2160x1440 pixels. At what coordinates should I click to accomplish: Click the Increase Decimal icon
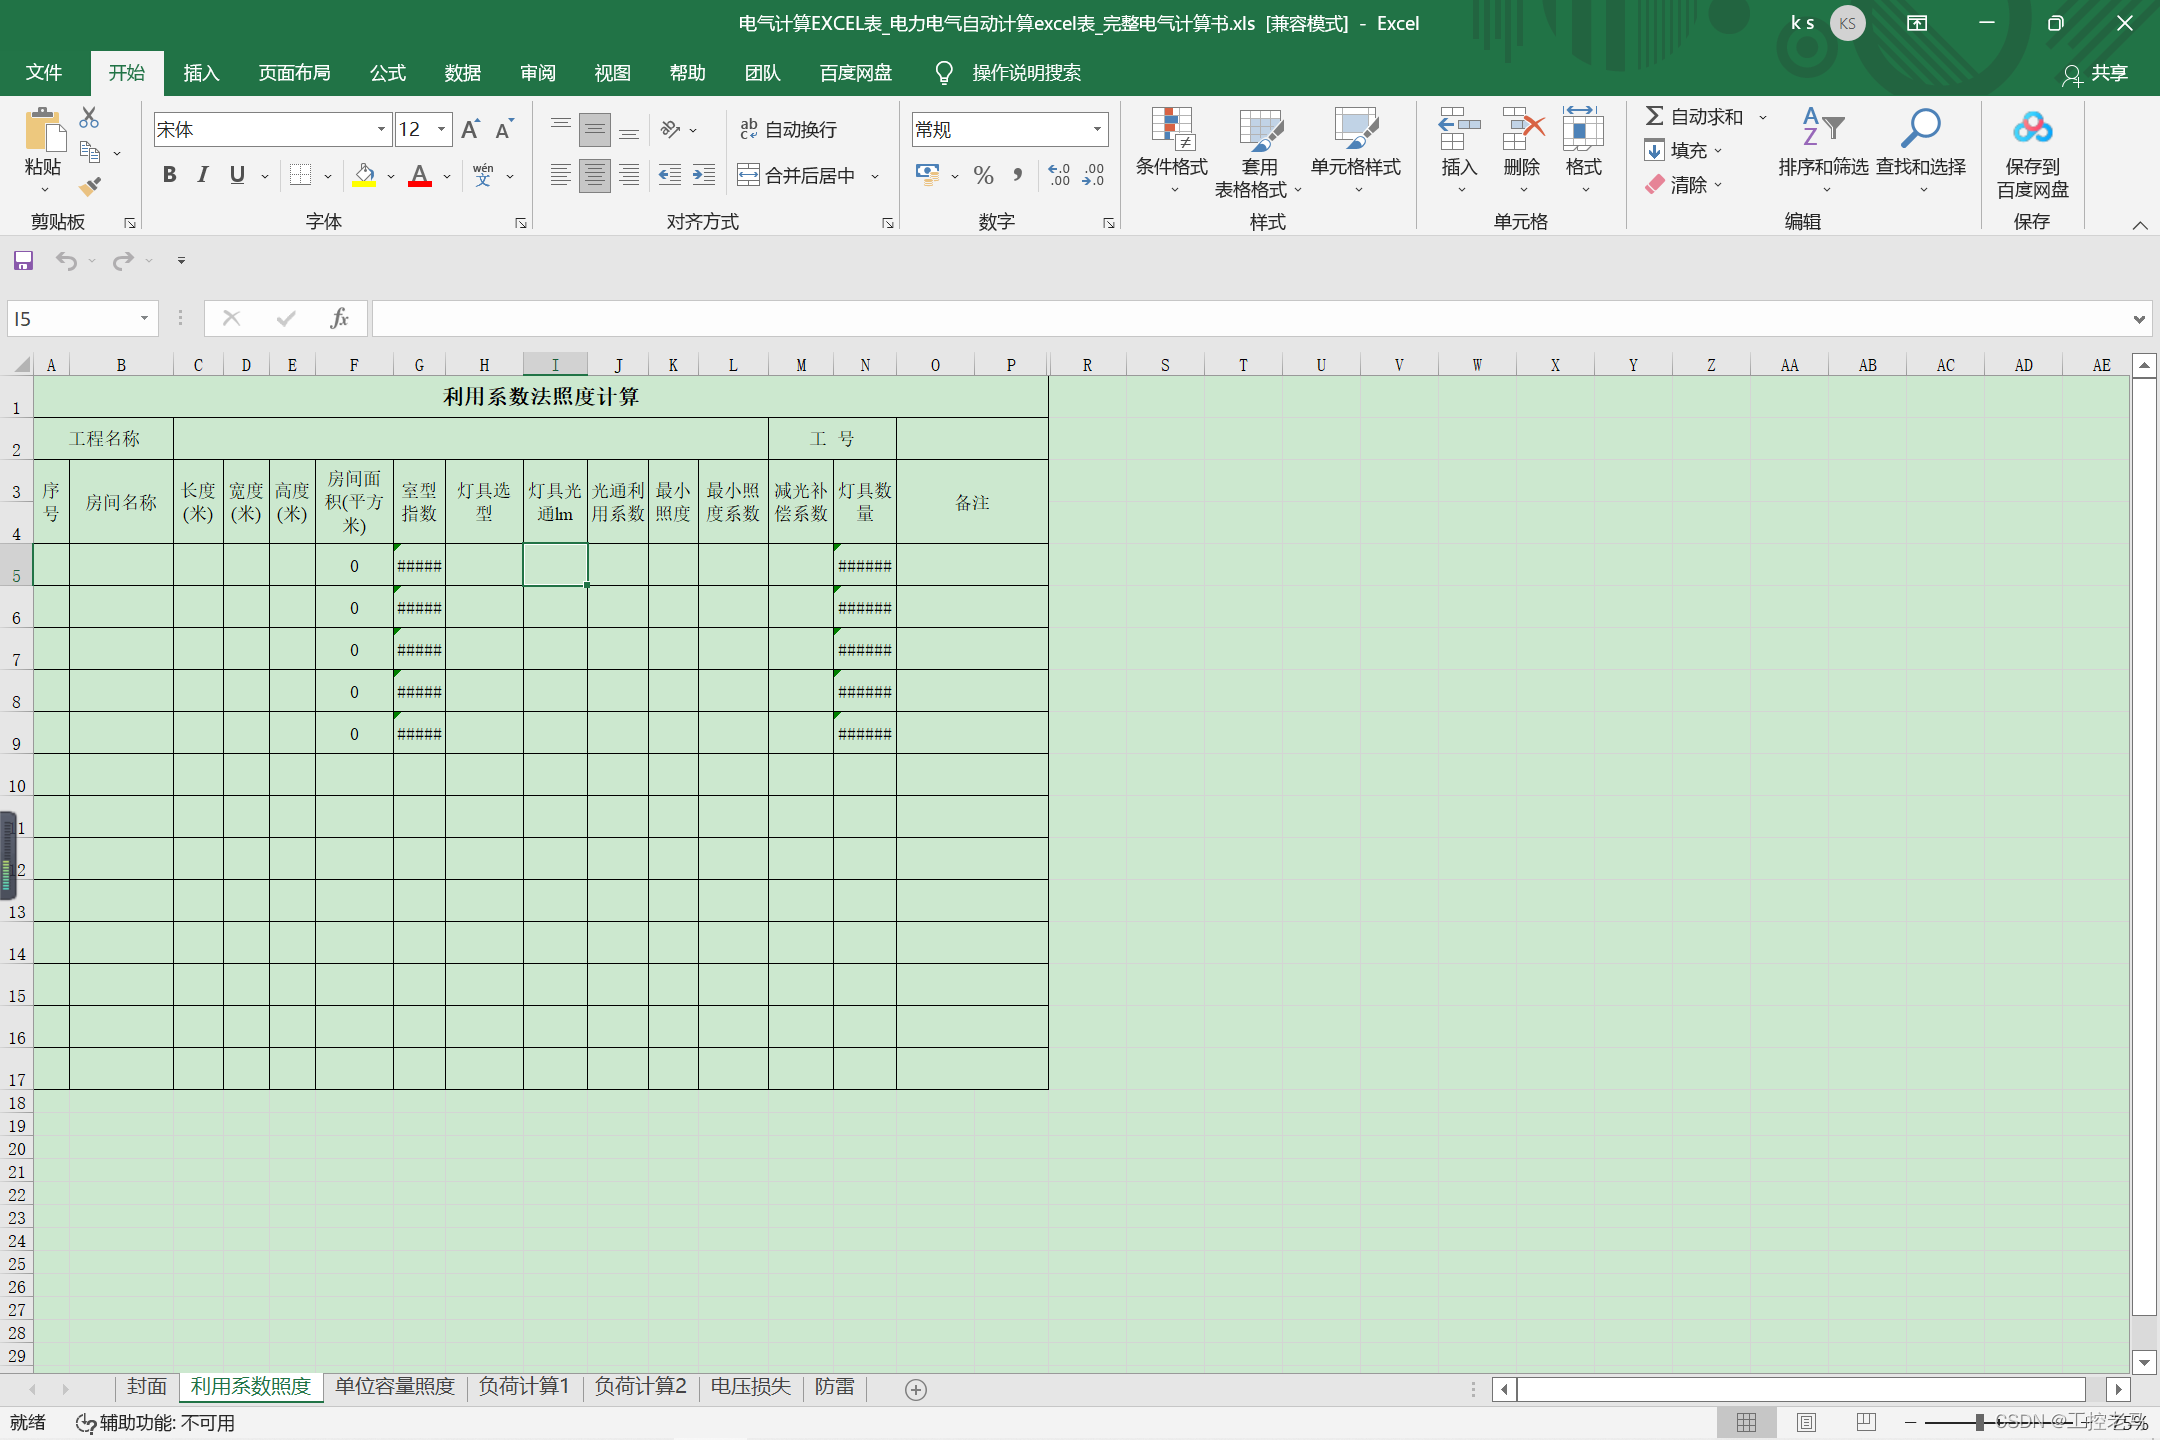coord(1059,176)
